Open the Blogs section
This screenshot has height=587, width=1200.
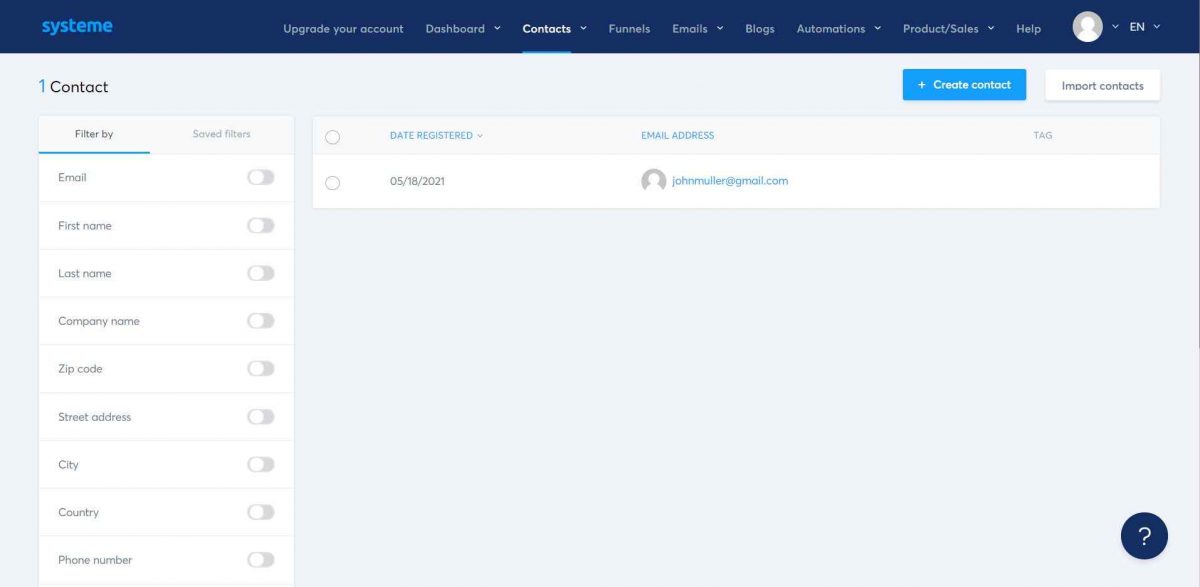tap(760, 29)
